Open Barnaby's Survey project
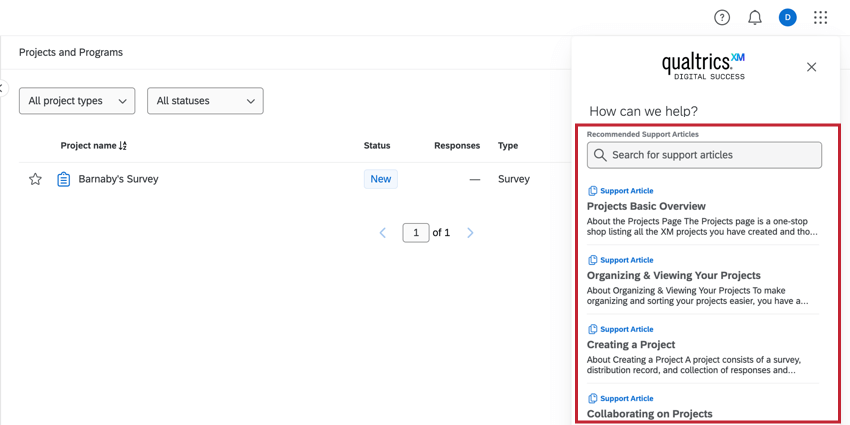The image size is (850, 425). [x=118, y=179]
